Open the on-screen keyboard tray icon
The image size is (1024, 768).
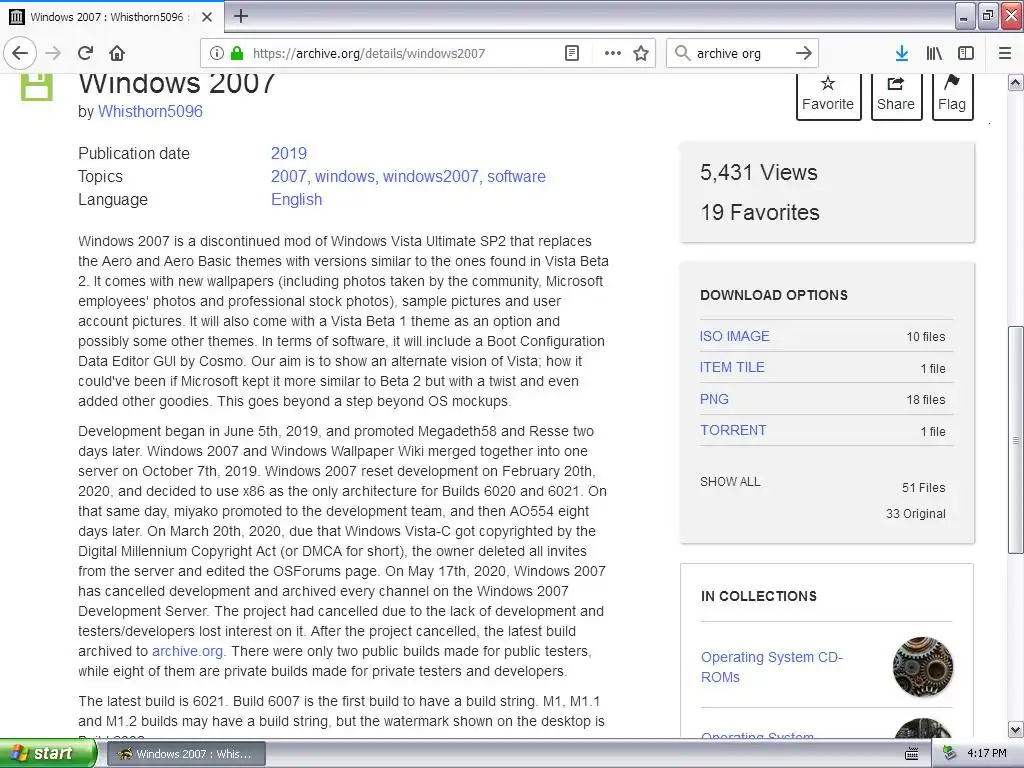(x=912, y=754)
